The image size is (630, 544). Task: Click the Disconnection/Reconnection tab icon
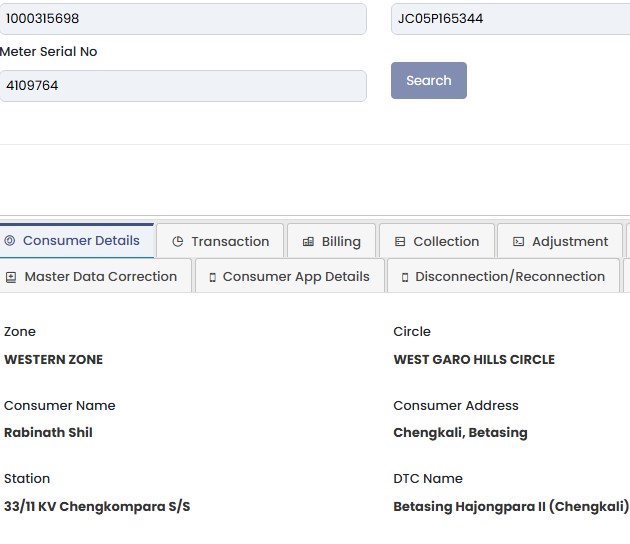[x=405, y=277]
